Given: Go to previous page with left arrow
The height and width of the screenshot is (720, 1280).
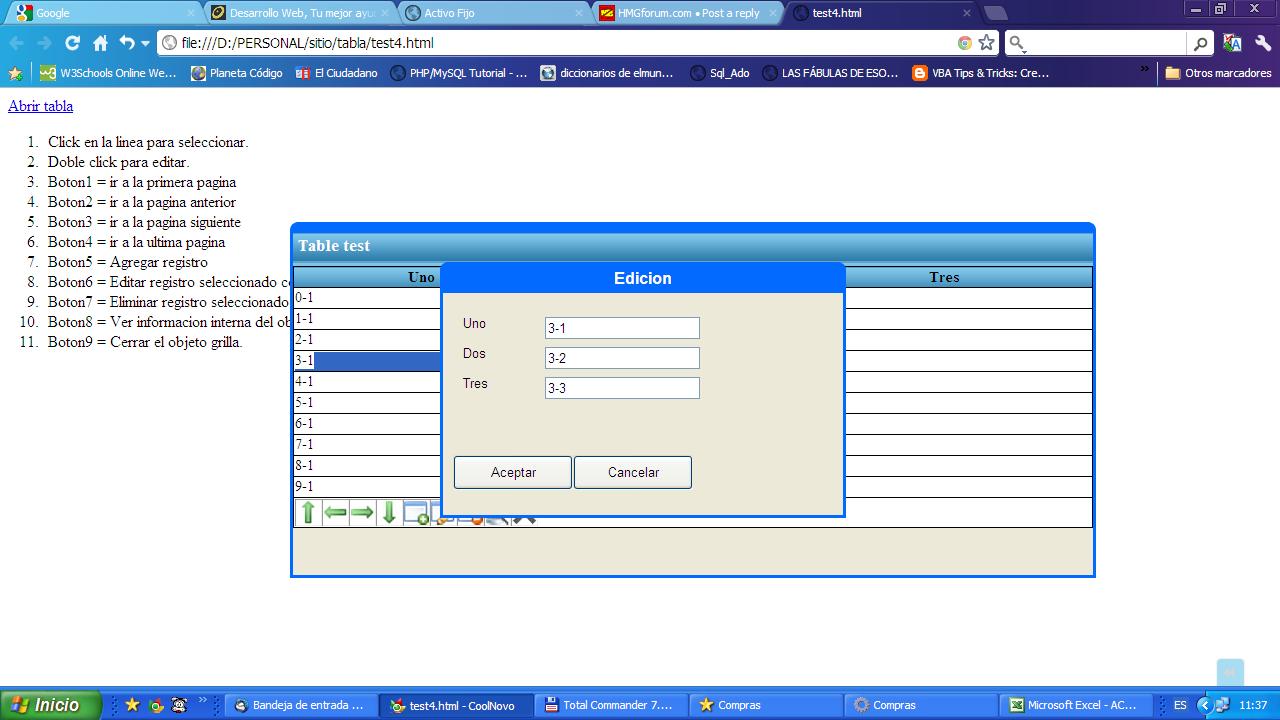Looking at the screenshot, I should click(x=335, y=513).
